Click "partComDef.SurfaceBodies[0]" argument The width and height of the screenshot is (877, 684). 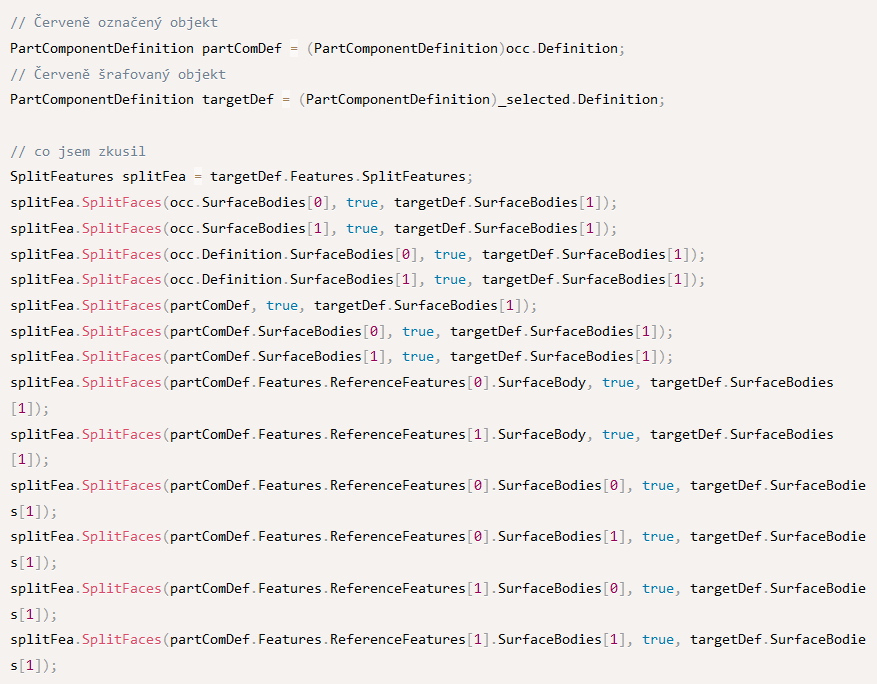tap(277, 331)
